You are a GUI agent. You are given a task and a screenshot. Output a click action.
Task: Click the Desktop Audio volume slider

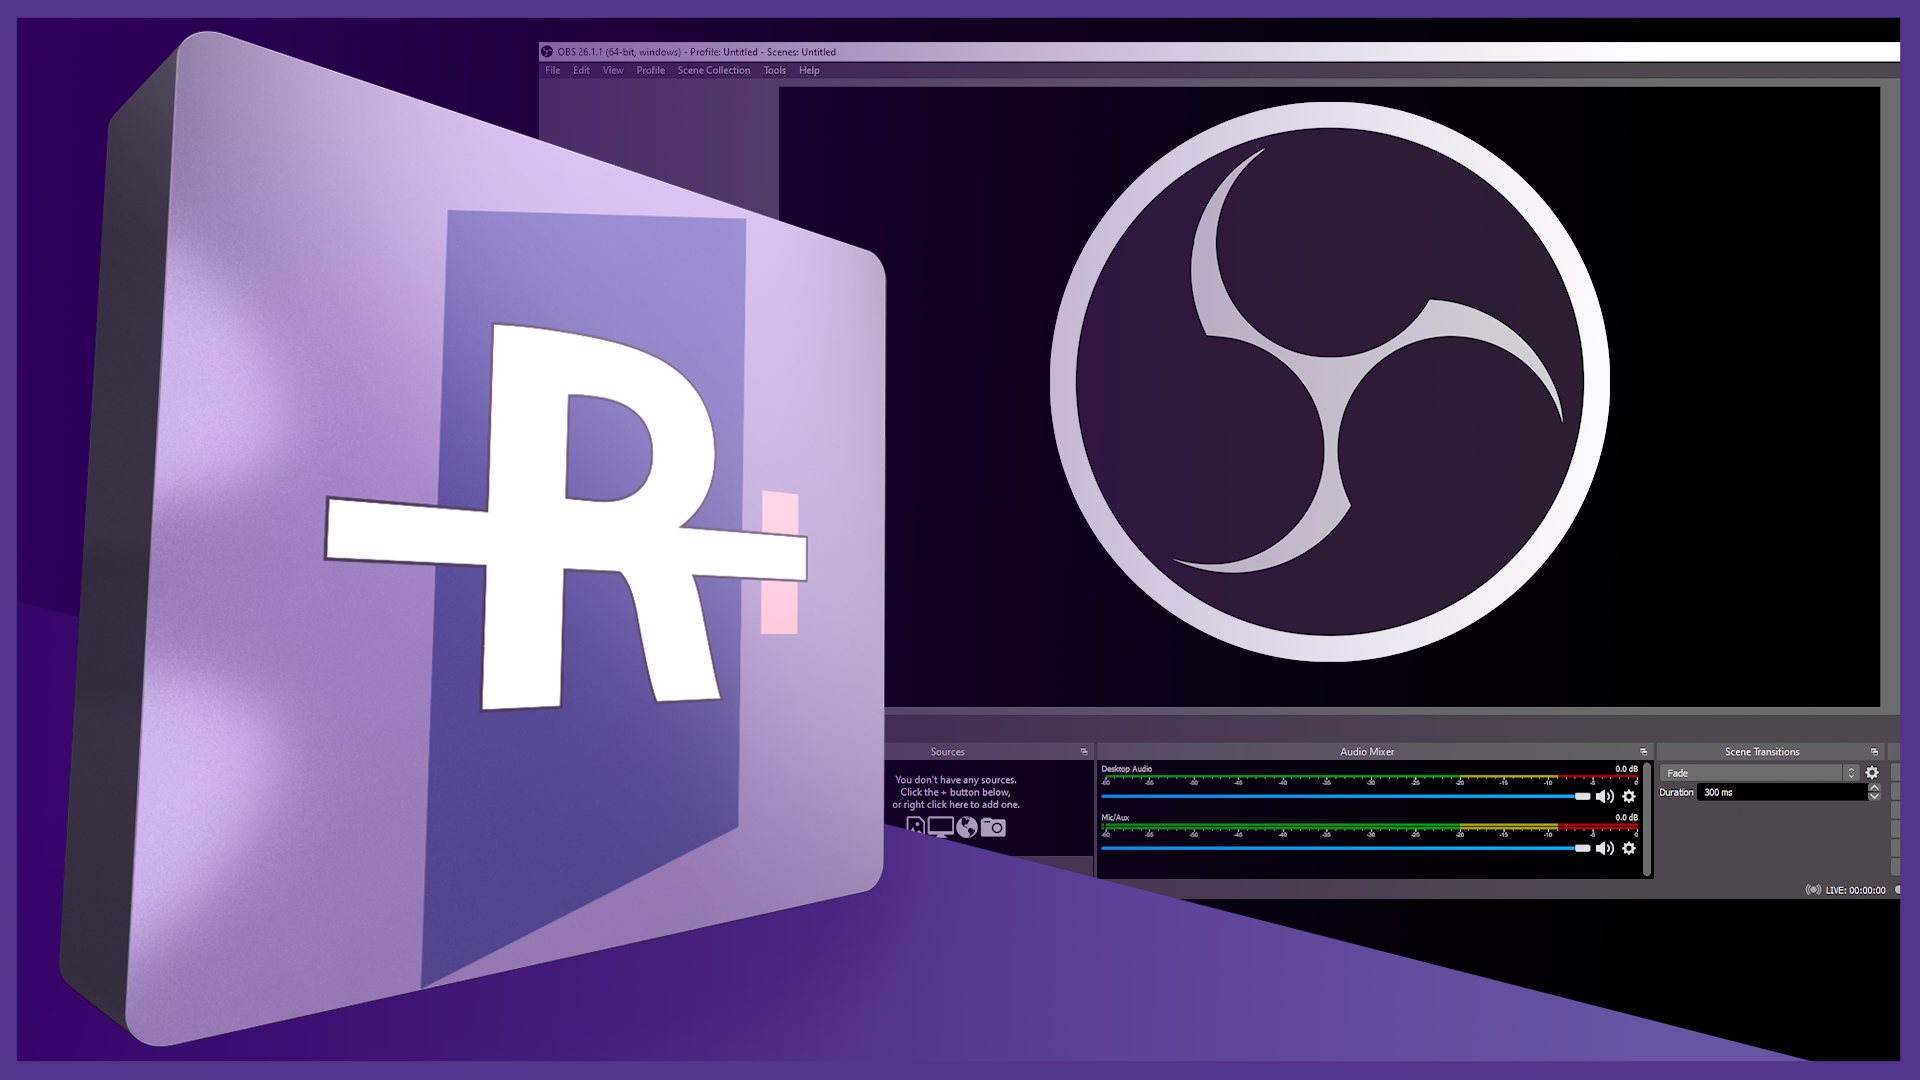tap(1346, 797)
